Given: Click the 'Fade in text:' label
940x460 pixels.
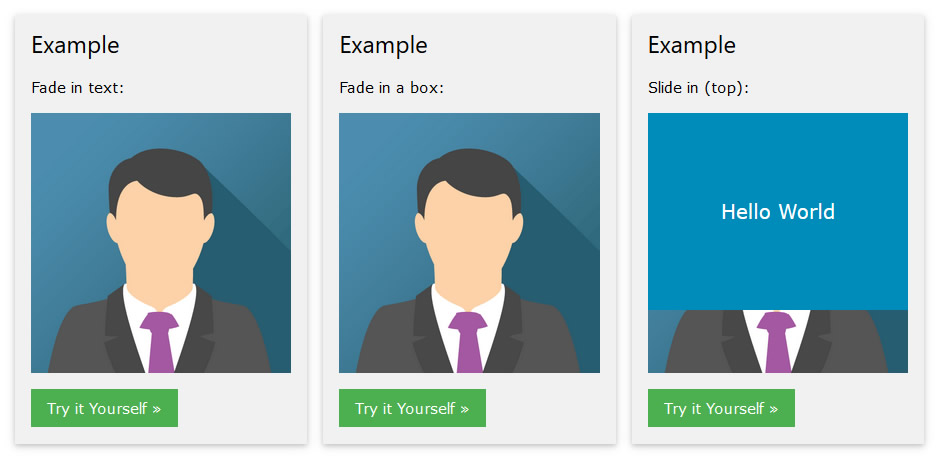Looking at the screenshot, I should point(77,88).
